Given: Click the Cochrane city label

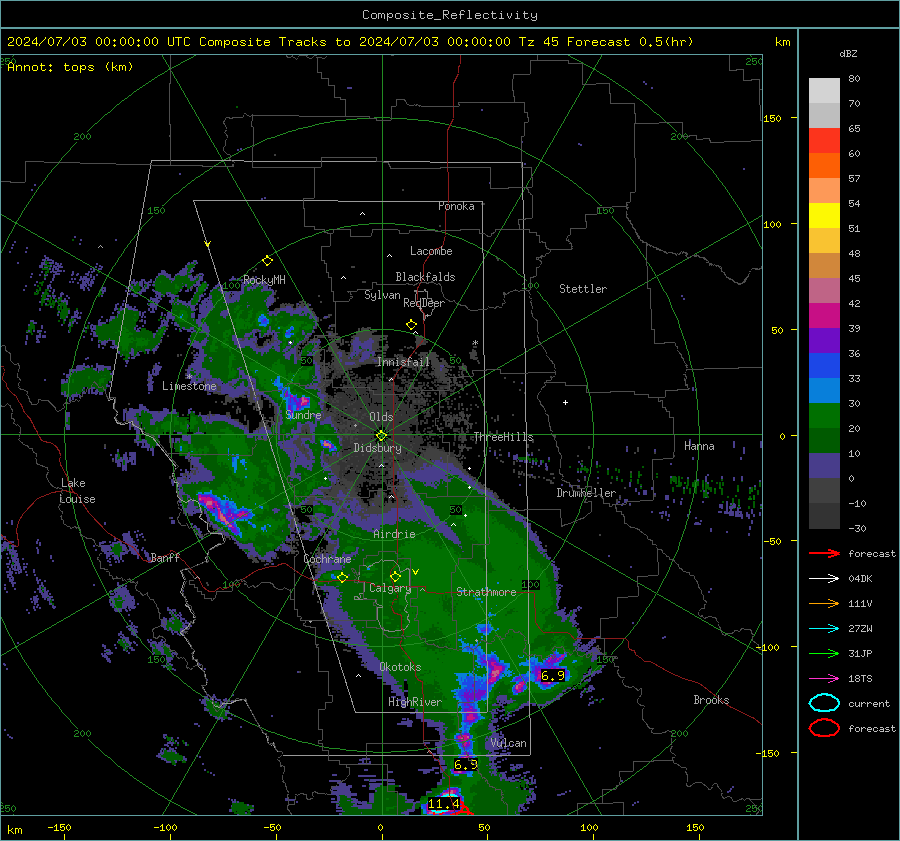Looking at the screenshot, I should (x=327, y=559).
